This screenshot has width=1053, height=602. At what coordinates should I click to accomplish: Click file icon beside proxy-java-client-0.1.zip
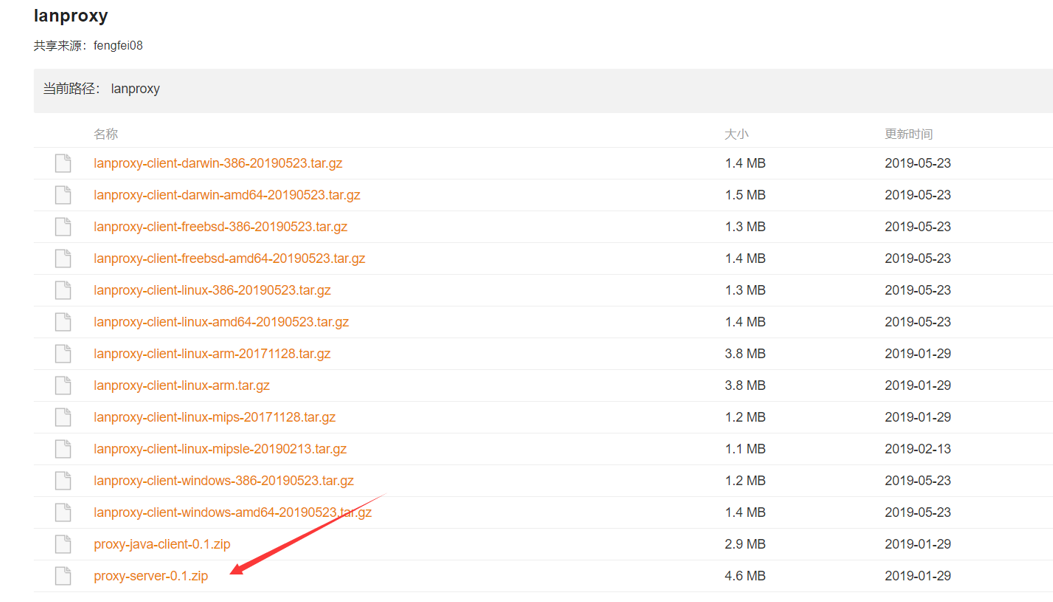click(63, 544)
